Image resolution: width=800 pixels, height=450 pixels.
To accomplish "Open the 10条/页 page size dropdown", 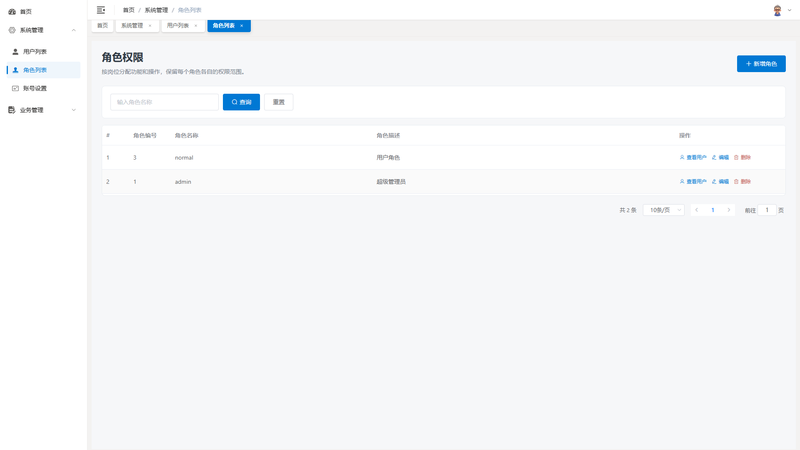I will (x=664, y=210).
